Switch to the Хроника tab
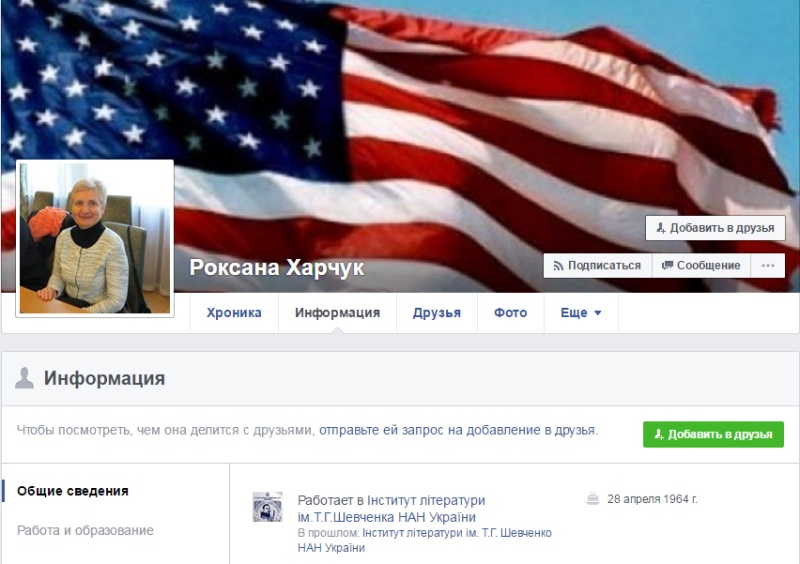Viewport: 800px width, 564px height. point(234,313)
